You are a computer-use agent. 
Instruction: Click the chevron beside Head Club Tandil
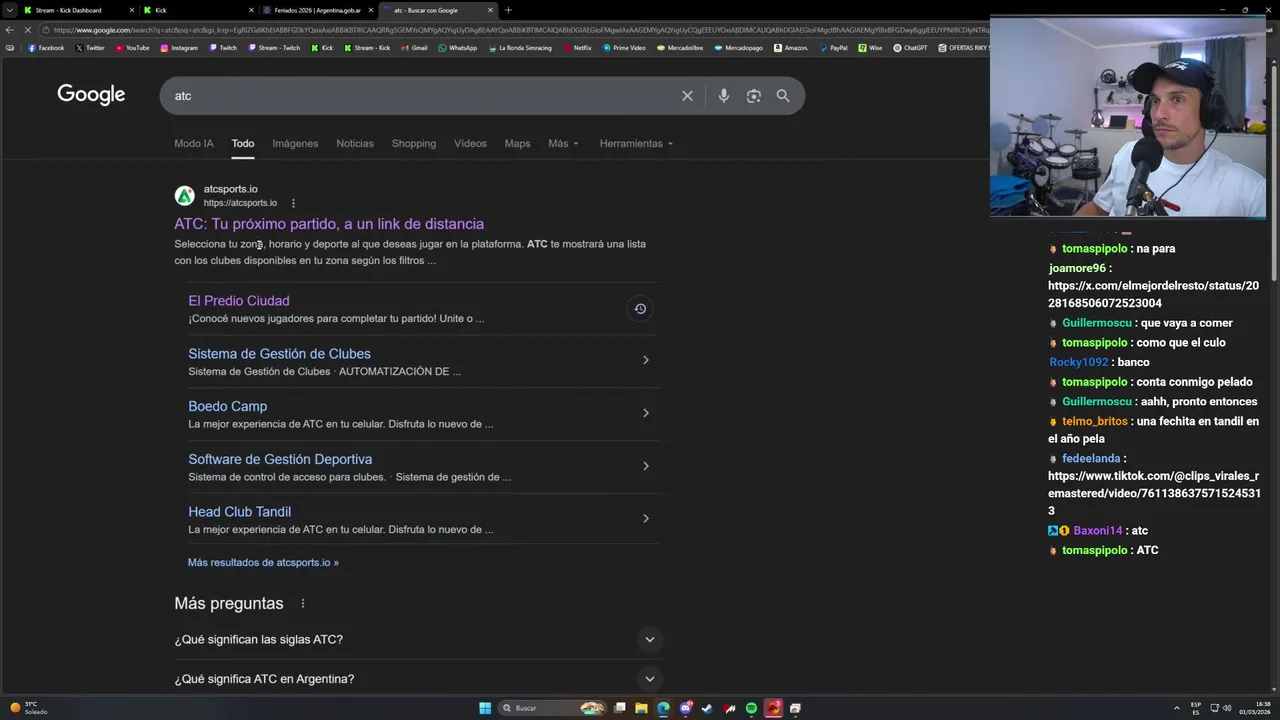click(645, 518)
